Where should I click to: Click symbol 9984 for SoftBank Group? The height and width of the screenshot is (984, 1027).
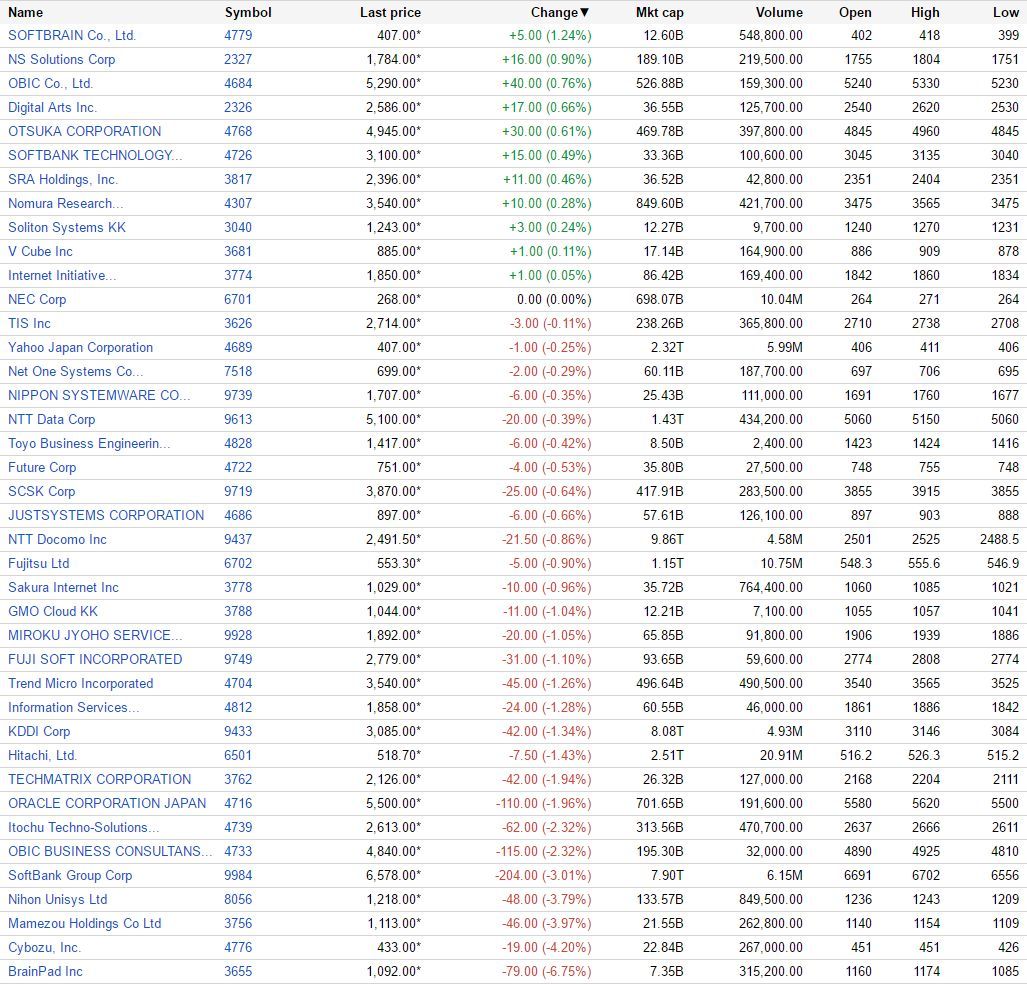click(238, 876)
